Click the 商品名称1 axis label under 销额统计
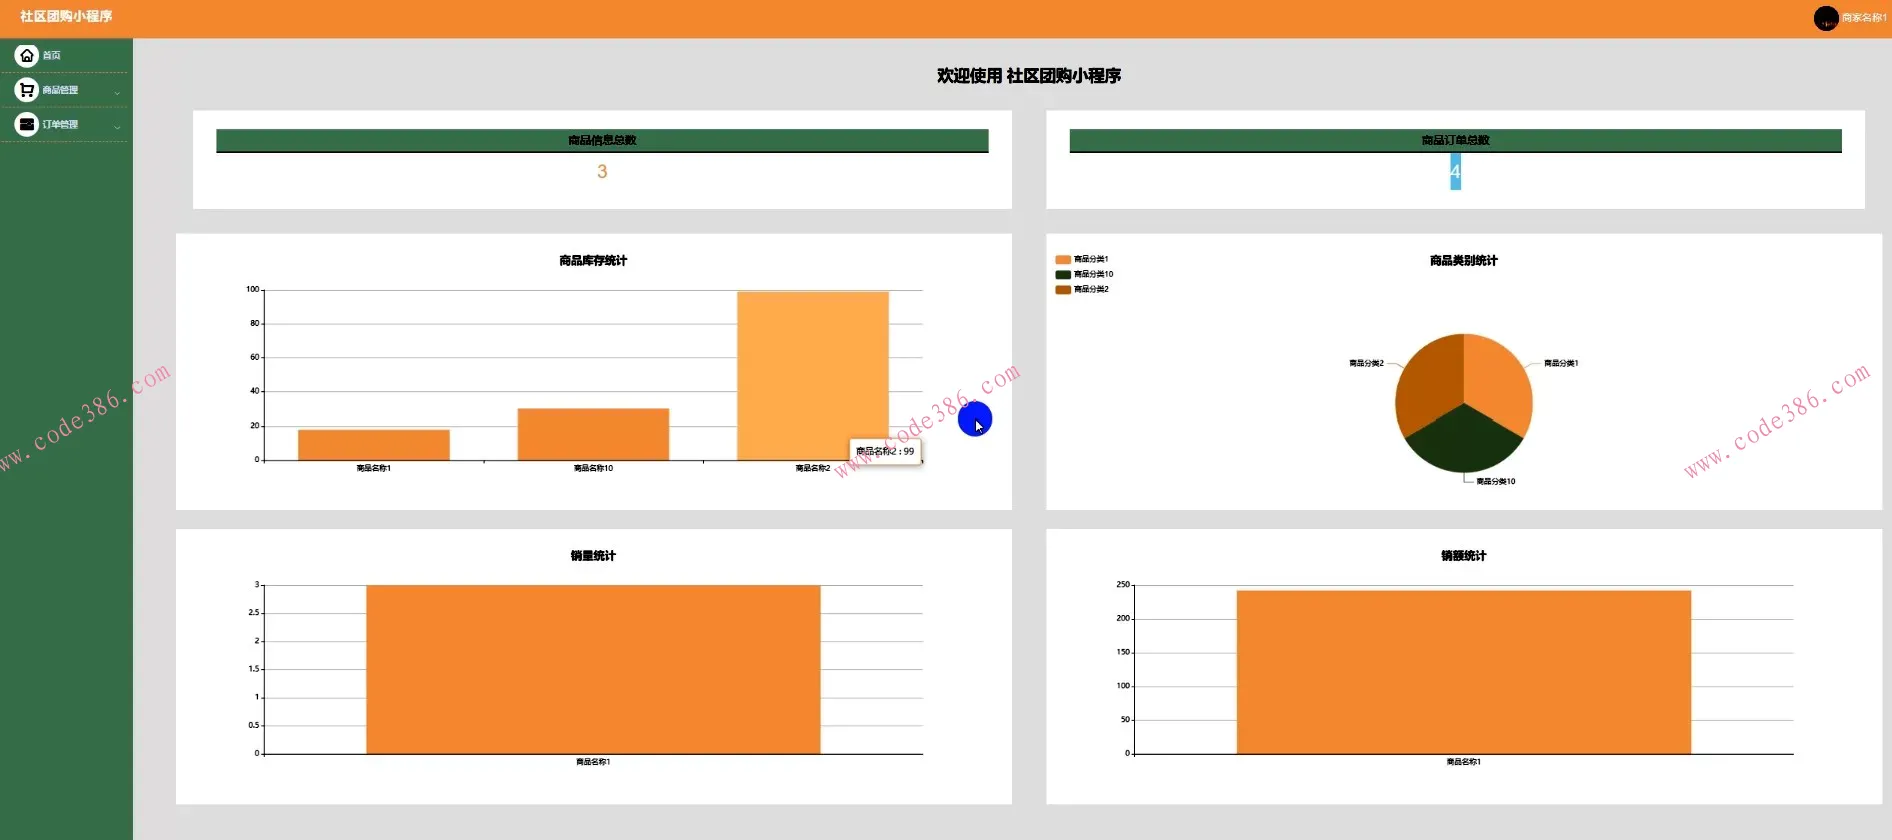 point(1464,762)
